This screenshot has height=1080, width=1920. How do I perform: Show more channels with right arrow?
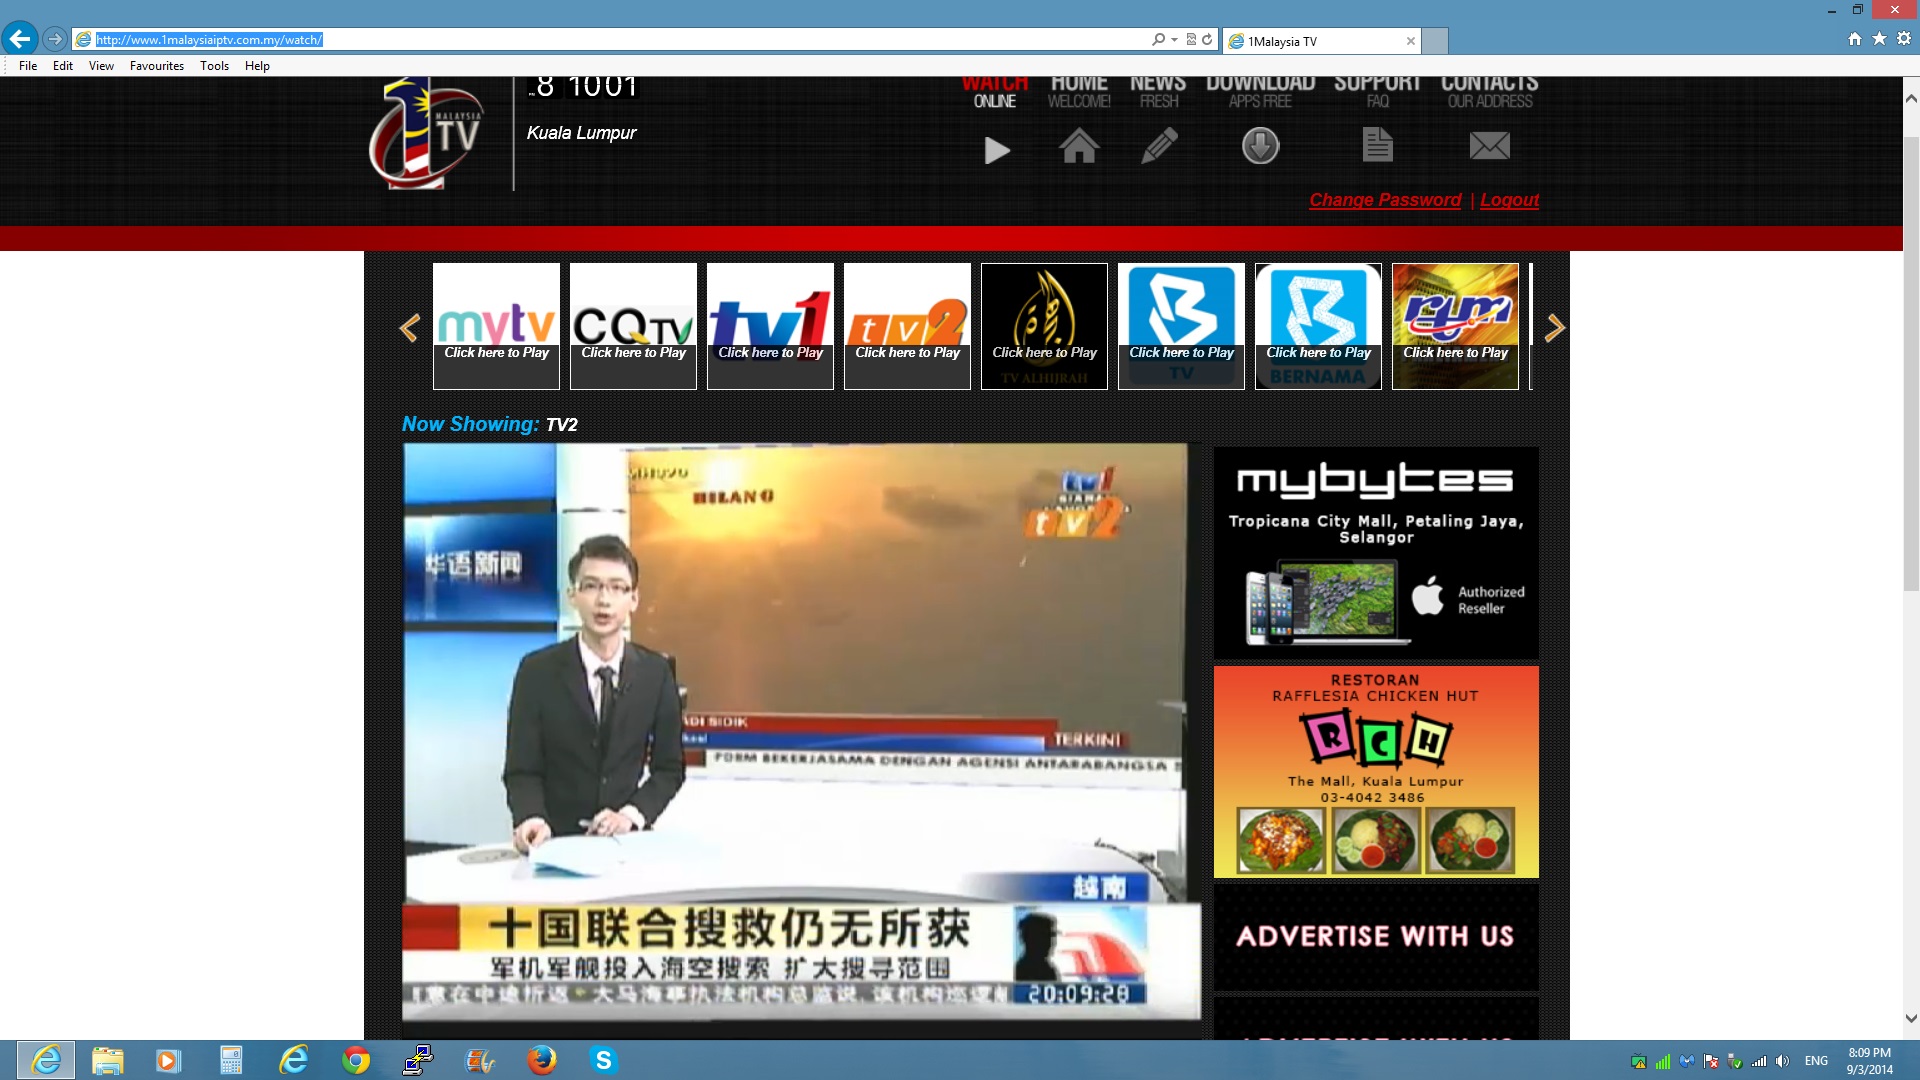[1555, 328]
